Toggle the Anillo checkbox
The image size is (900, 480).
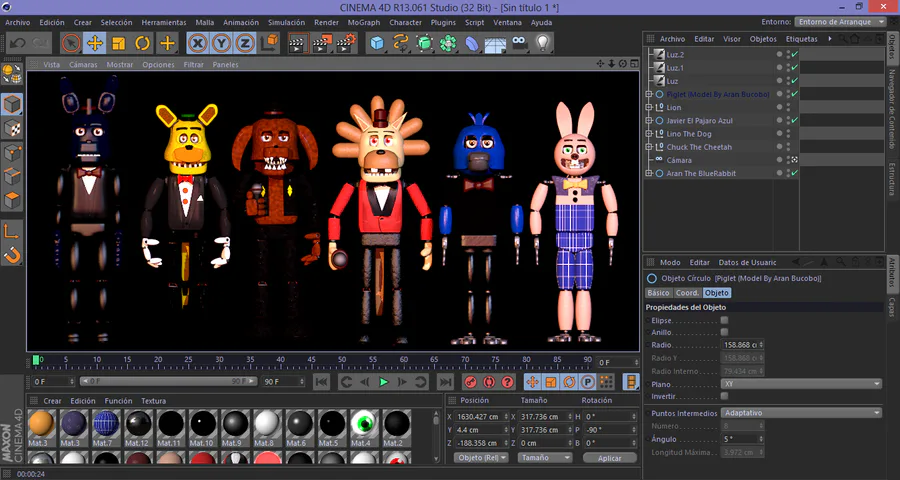(x=724, y=332)
